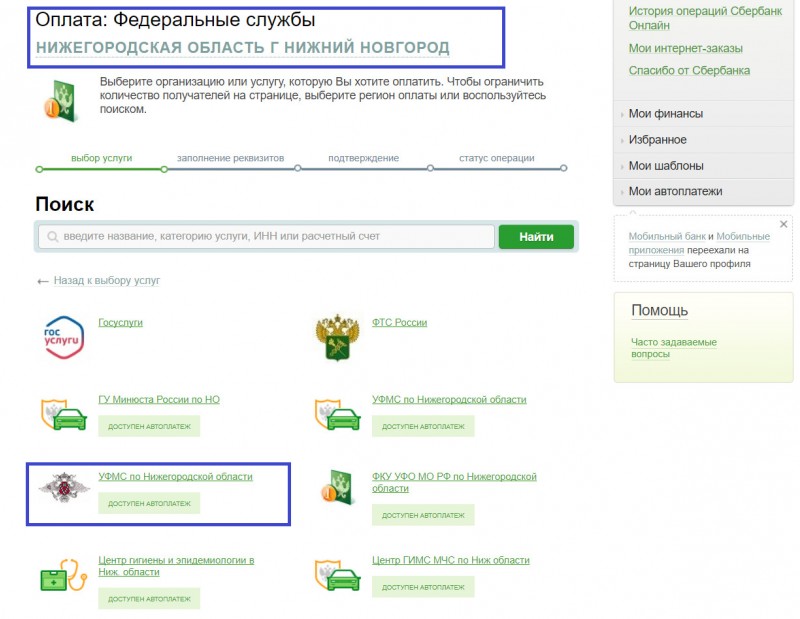Click ДОСТУПЕН АВТОПЛАТЕЖ badge under Центр гигиены
800x619 pixels.
149,599
